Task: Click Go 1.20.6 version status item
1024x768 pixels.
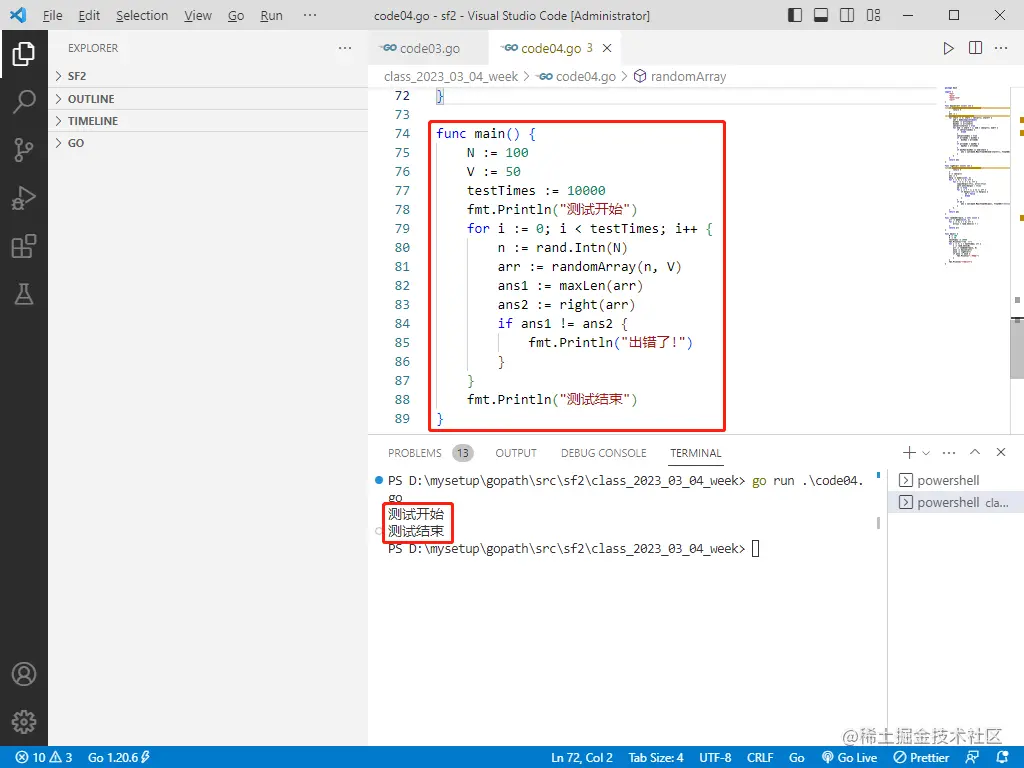Action: pos(119,758)
